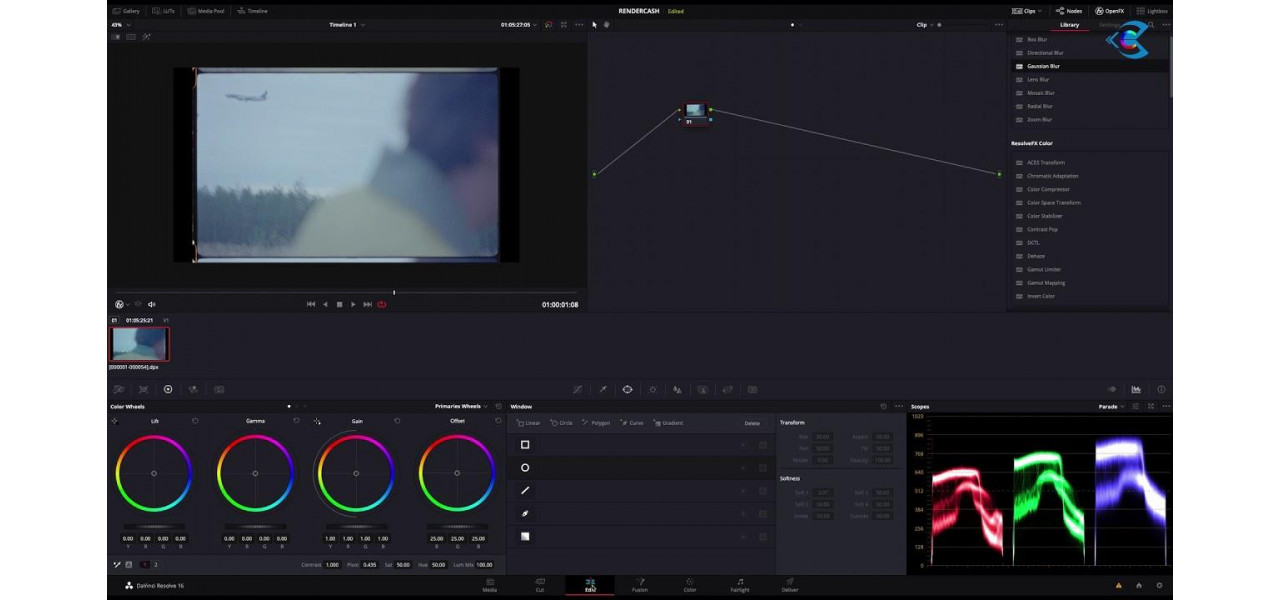Toggle the Nodes panel
This screenshot has width=1280, height=600.
point(1069,11)
